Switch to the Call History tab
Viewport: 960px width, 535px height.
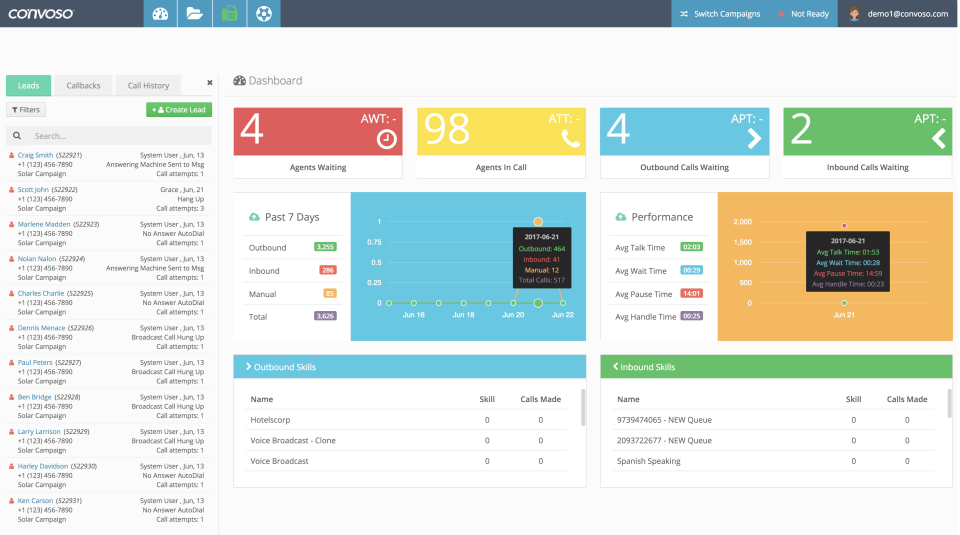click(x=148, y=86)
